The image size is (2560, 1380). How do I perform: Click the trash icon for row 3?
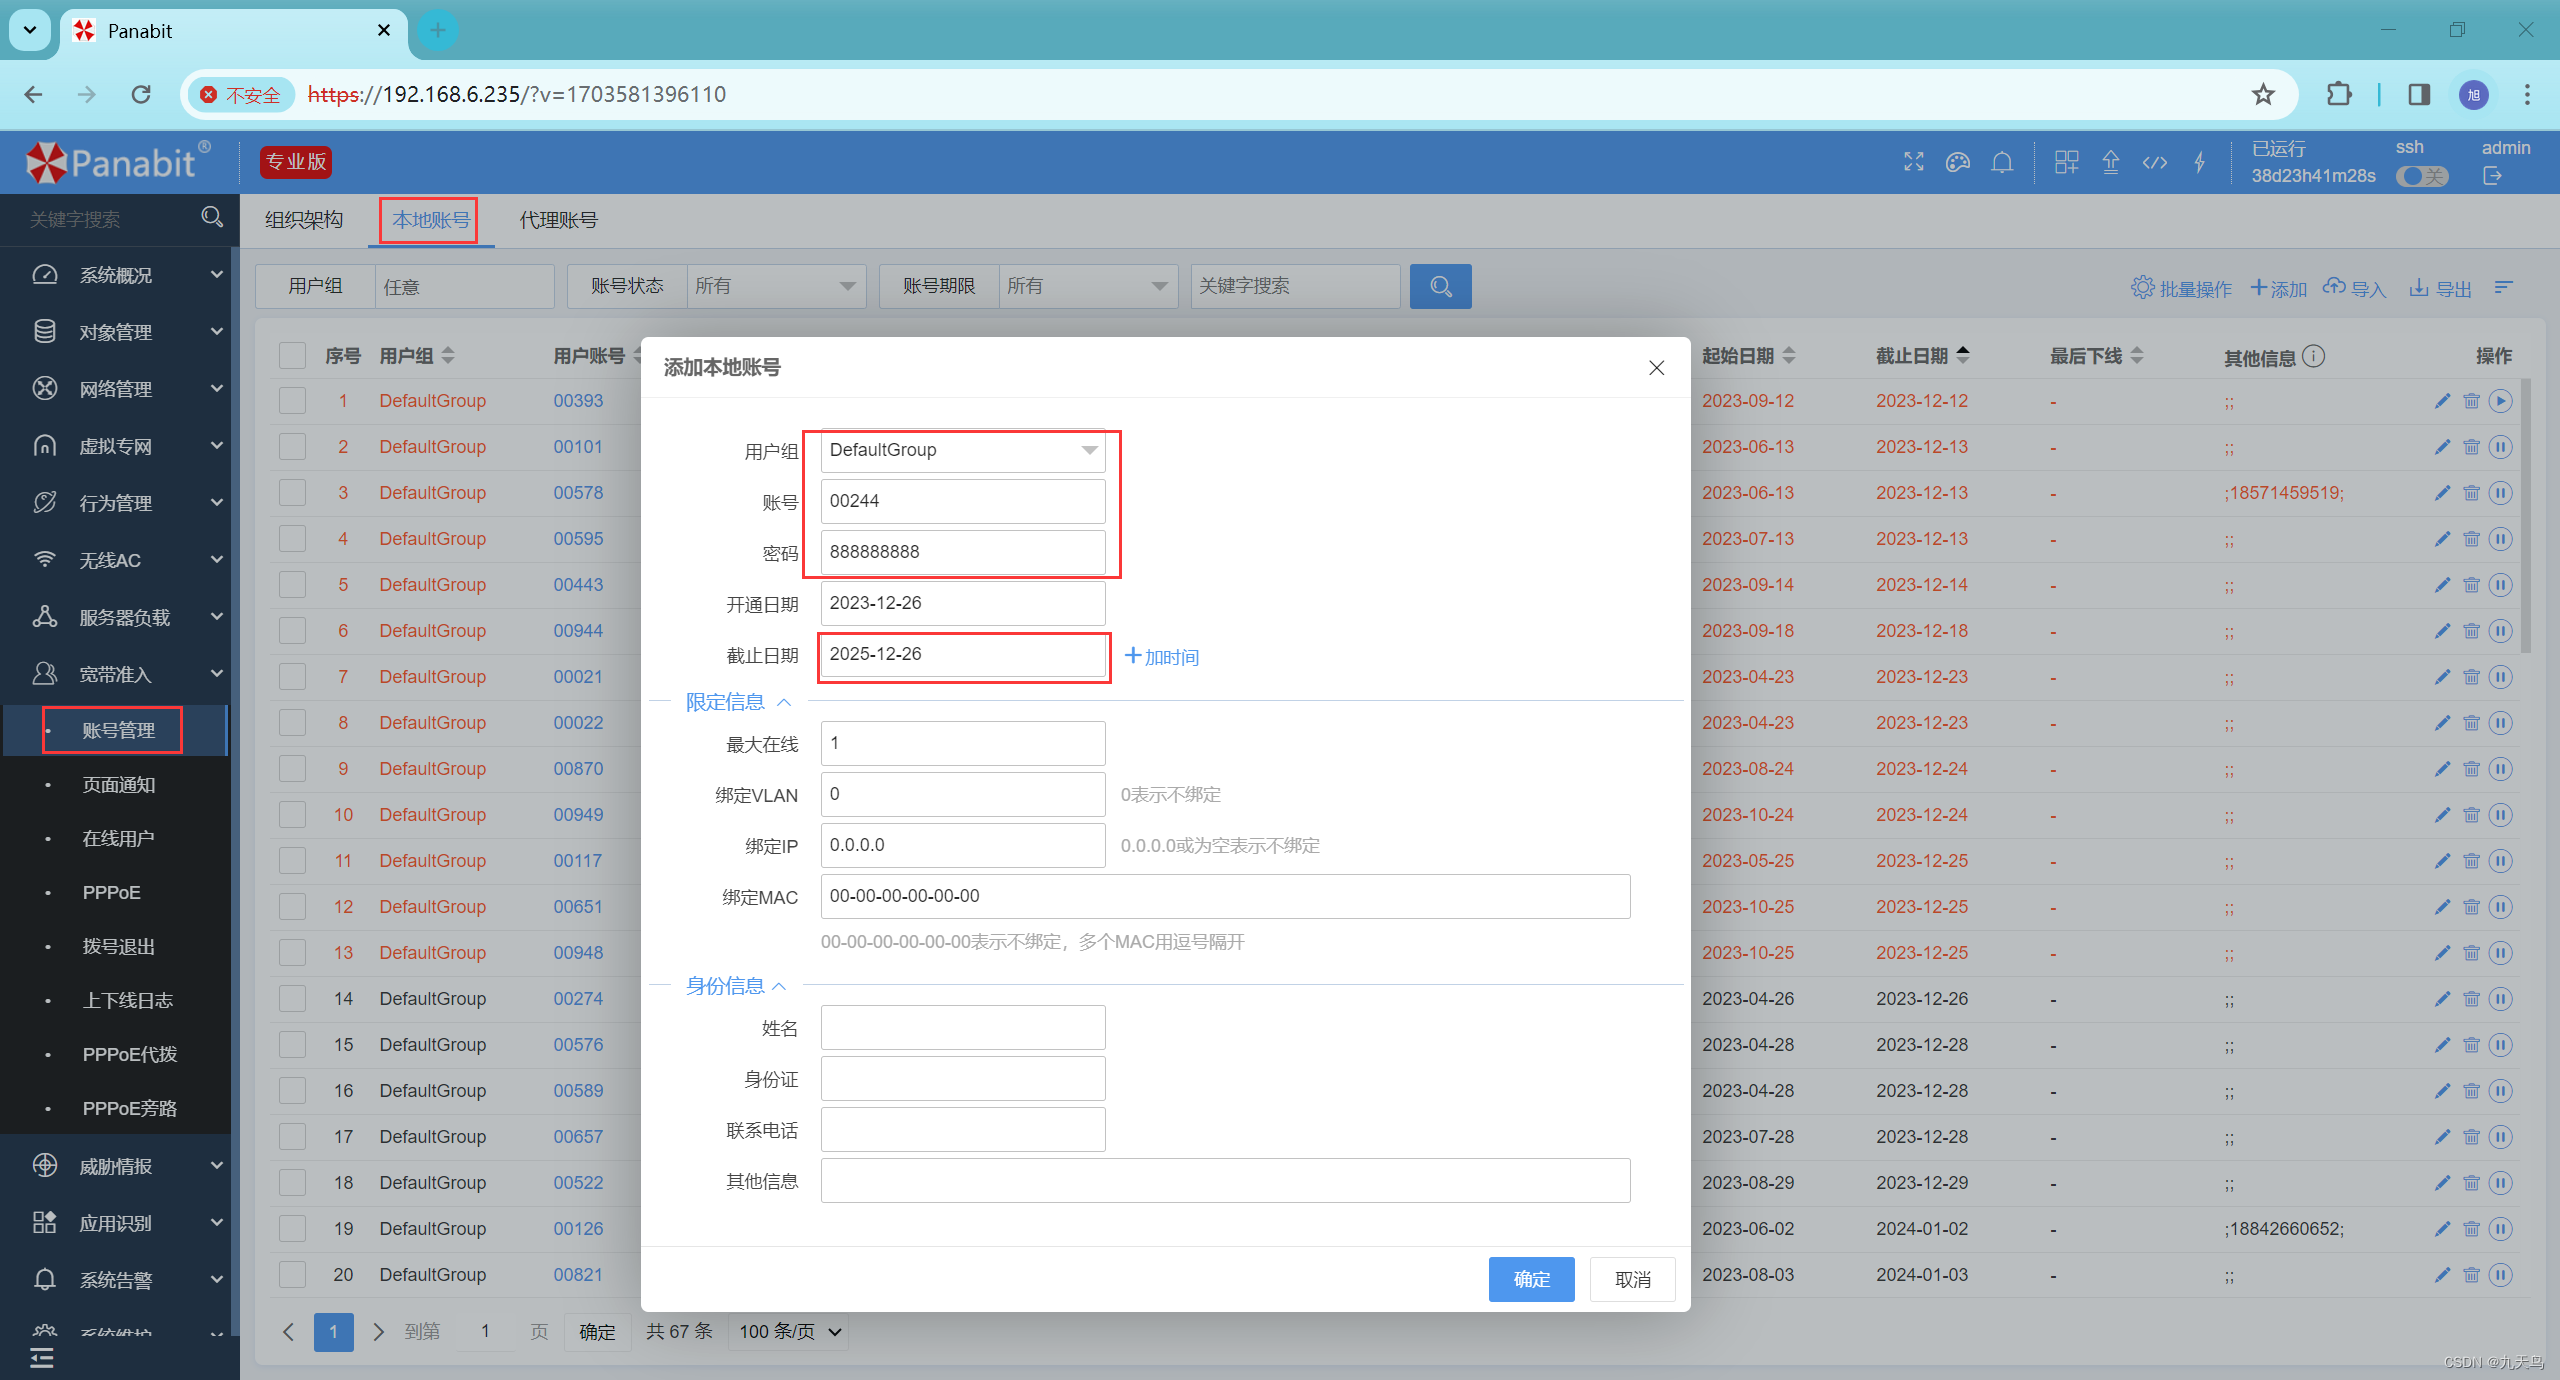pyautogui.click(x=2471, y=493)
